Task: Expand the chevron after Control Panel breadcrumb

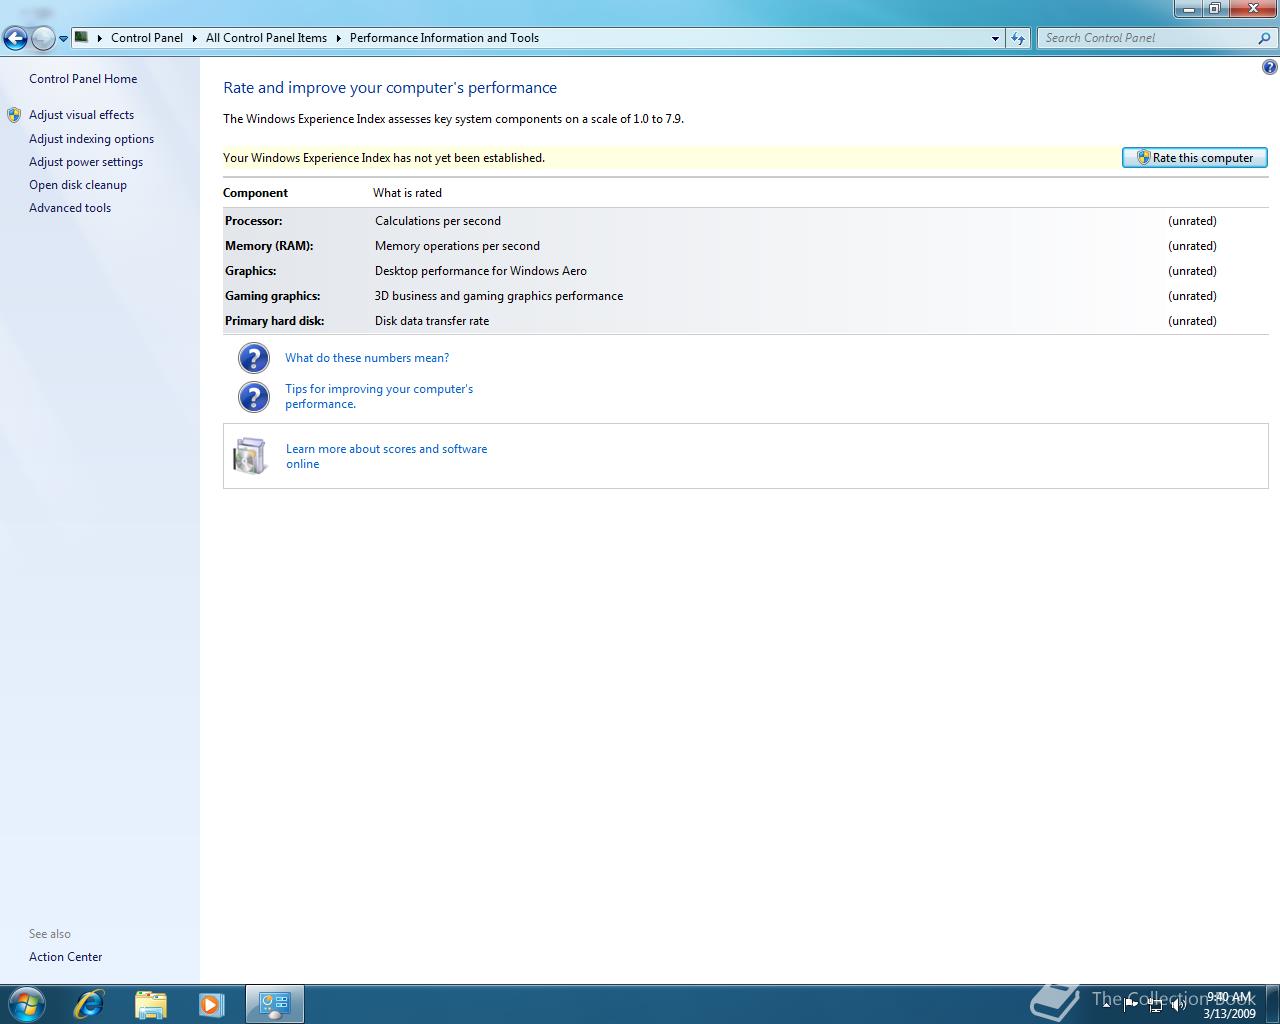Action: [194, 38]
